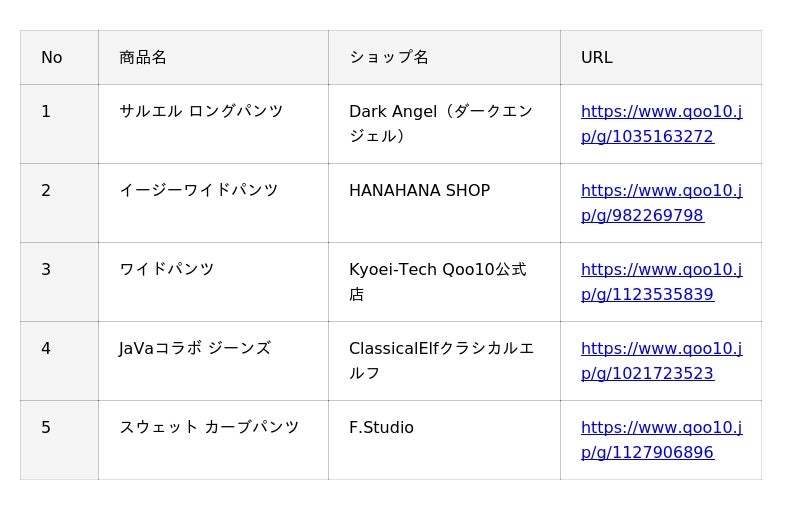Viewport: 800px width, 510px height.
Task: Visit the qoo10 link ending 1127906896
Action: click(660, 440)
